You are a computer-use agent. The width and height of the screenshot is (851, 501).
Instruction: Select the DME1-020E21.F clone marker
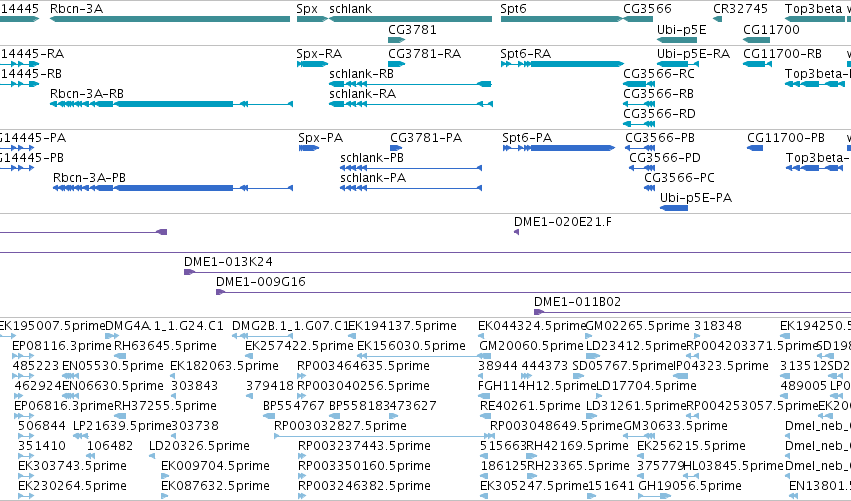click(516, 232)
